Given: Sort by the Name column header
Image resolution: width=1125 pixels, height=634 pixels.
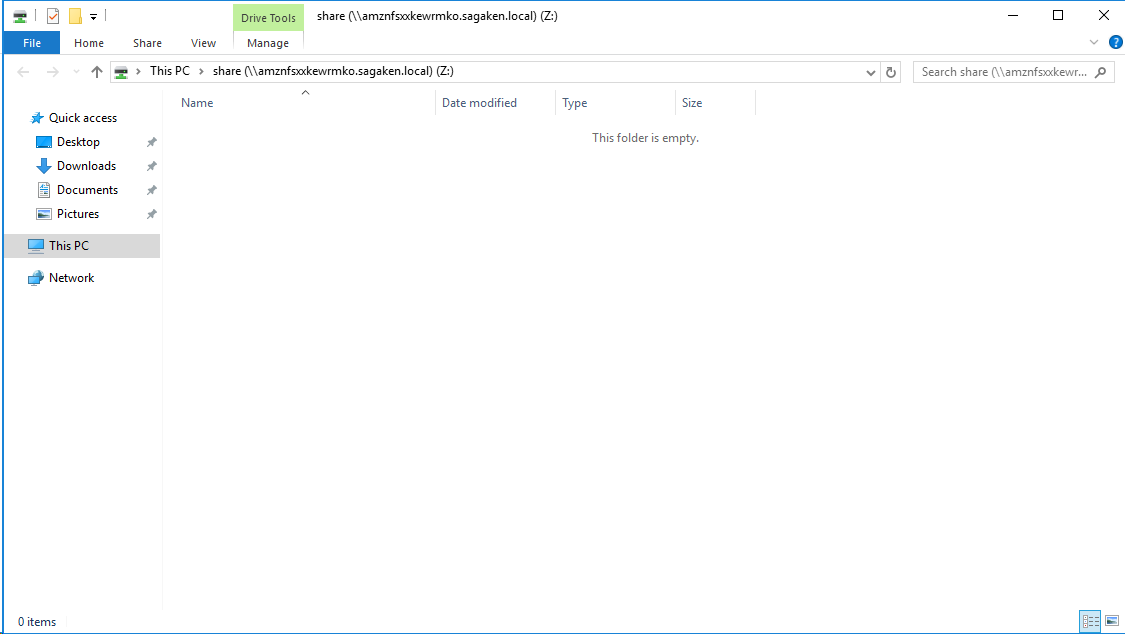Looking at the screenshot, I should 305,103.
